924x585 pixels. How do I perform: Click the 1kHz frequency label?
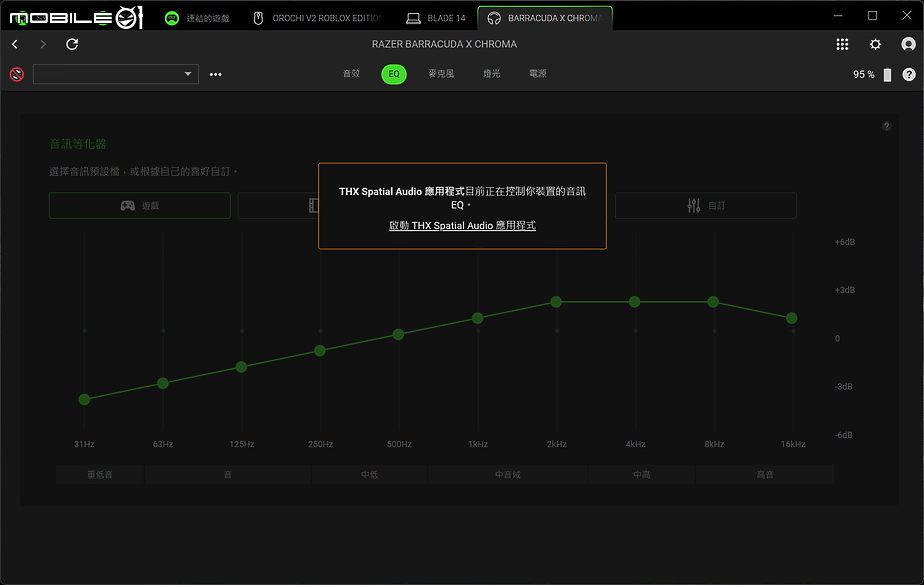478,444
